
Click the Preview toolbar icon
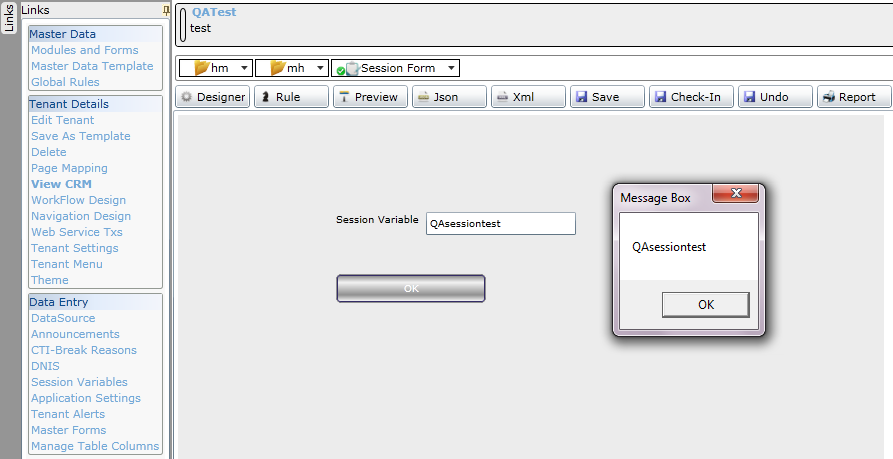(x=344, y=97)
